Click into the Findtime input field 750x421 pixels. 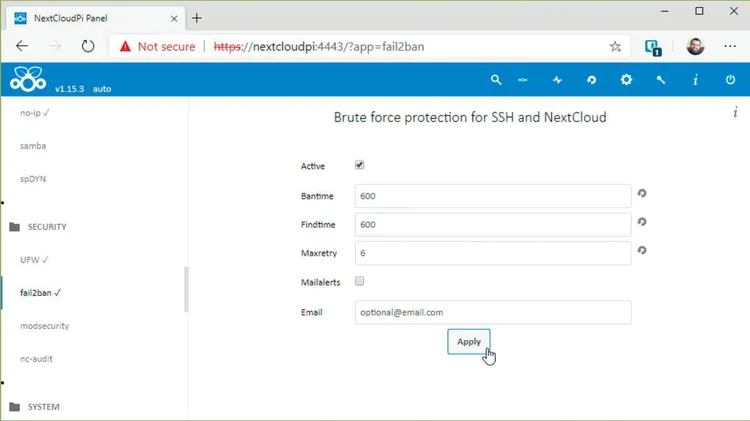(x=493, y=224)
